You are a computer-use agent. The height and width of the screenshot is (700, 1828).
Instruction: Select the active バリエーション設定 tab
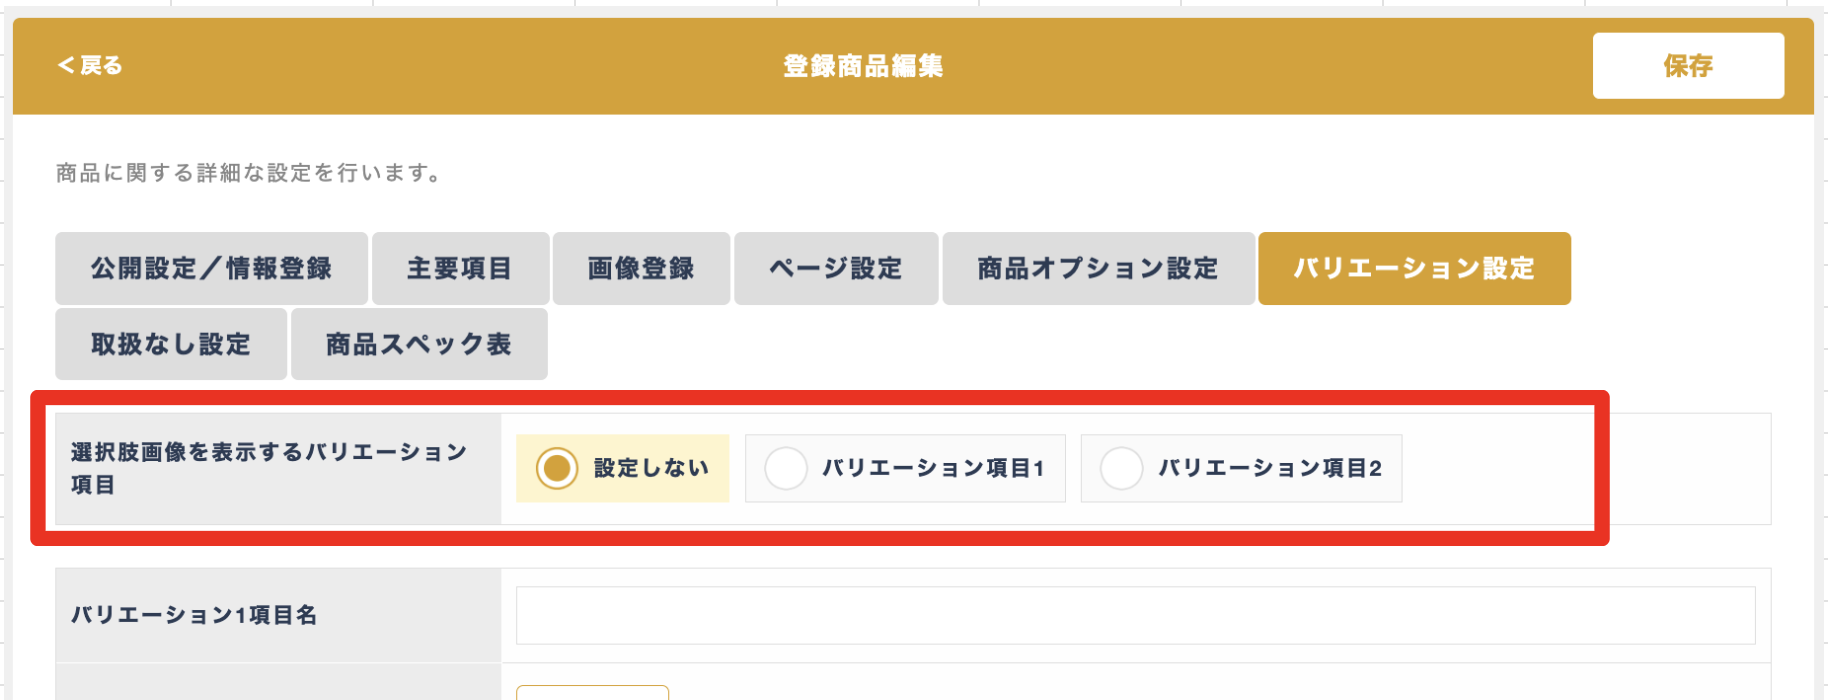[x=1414, y=268]
